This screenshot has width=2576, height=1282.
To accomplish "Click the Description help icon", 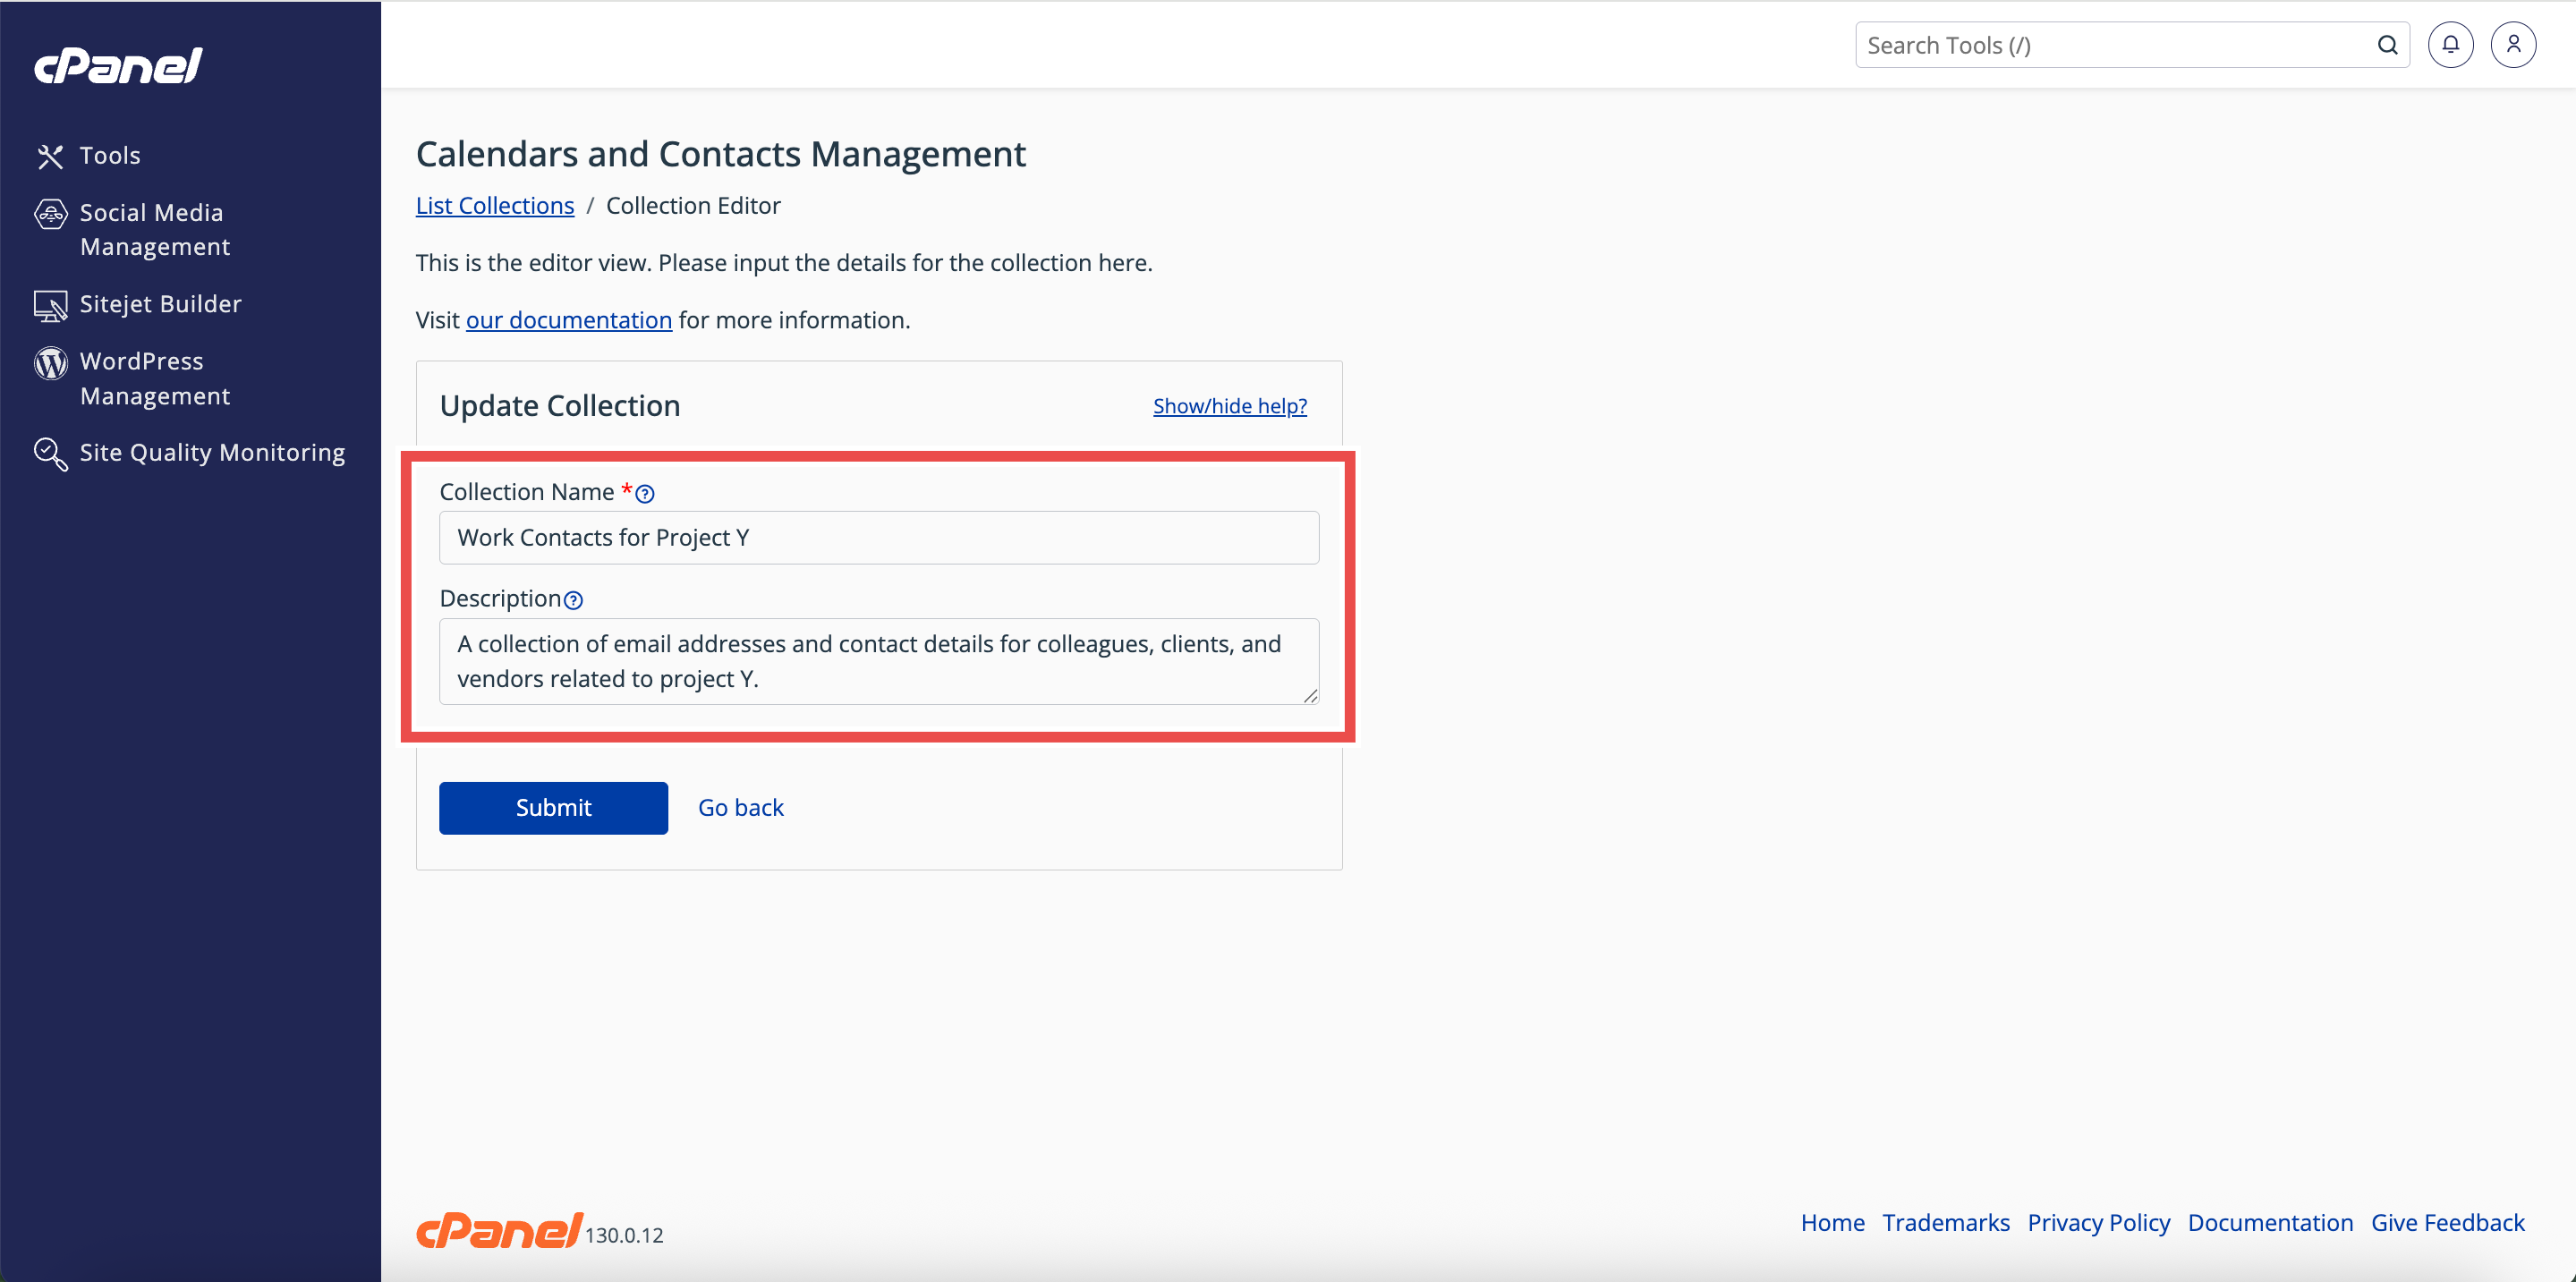I will point(573,600).
